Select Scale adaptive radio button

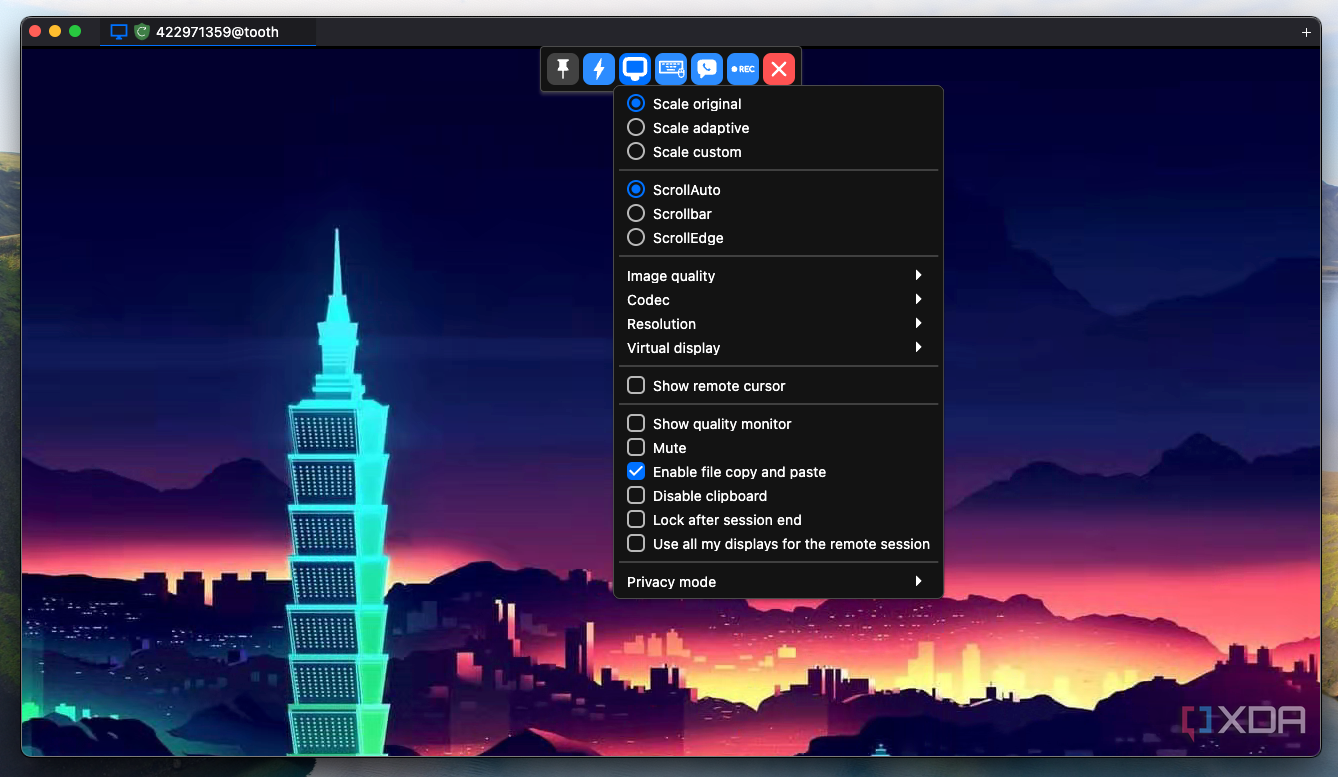(636, 127)
